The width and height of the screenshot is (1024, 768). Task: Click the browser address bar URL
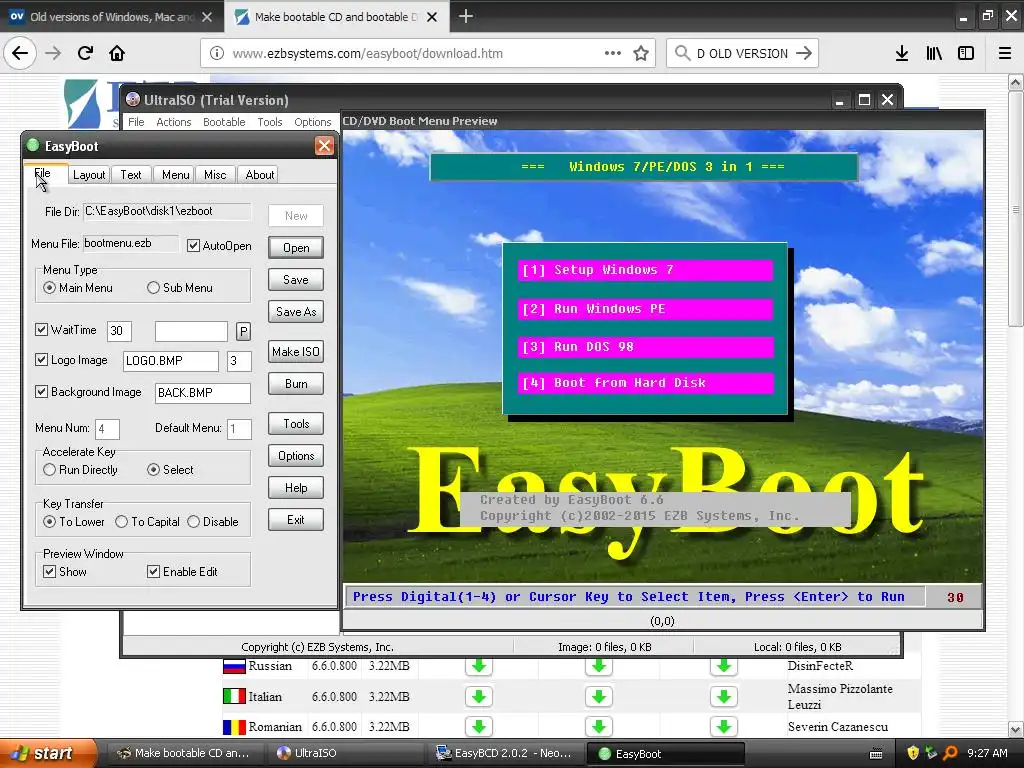point(368,54)
